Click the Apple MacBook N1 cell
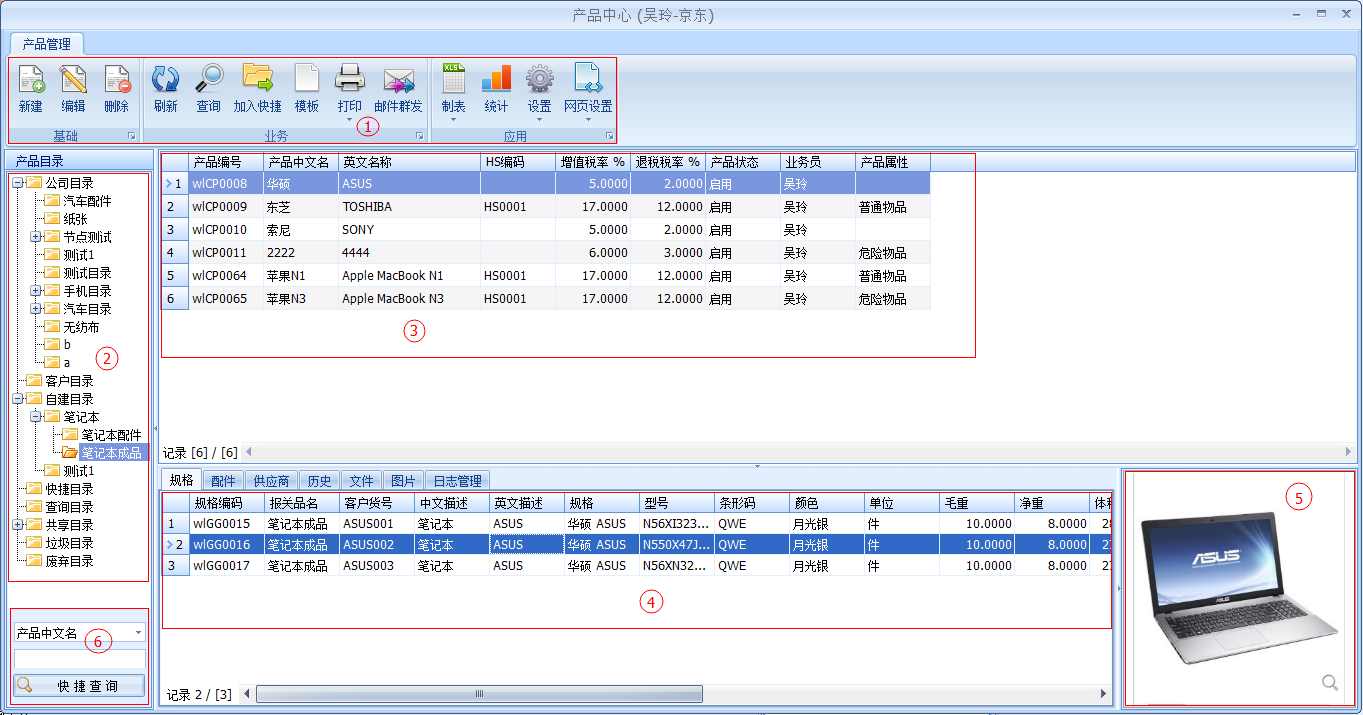 coord(410,276)
